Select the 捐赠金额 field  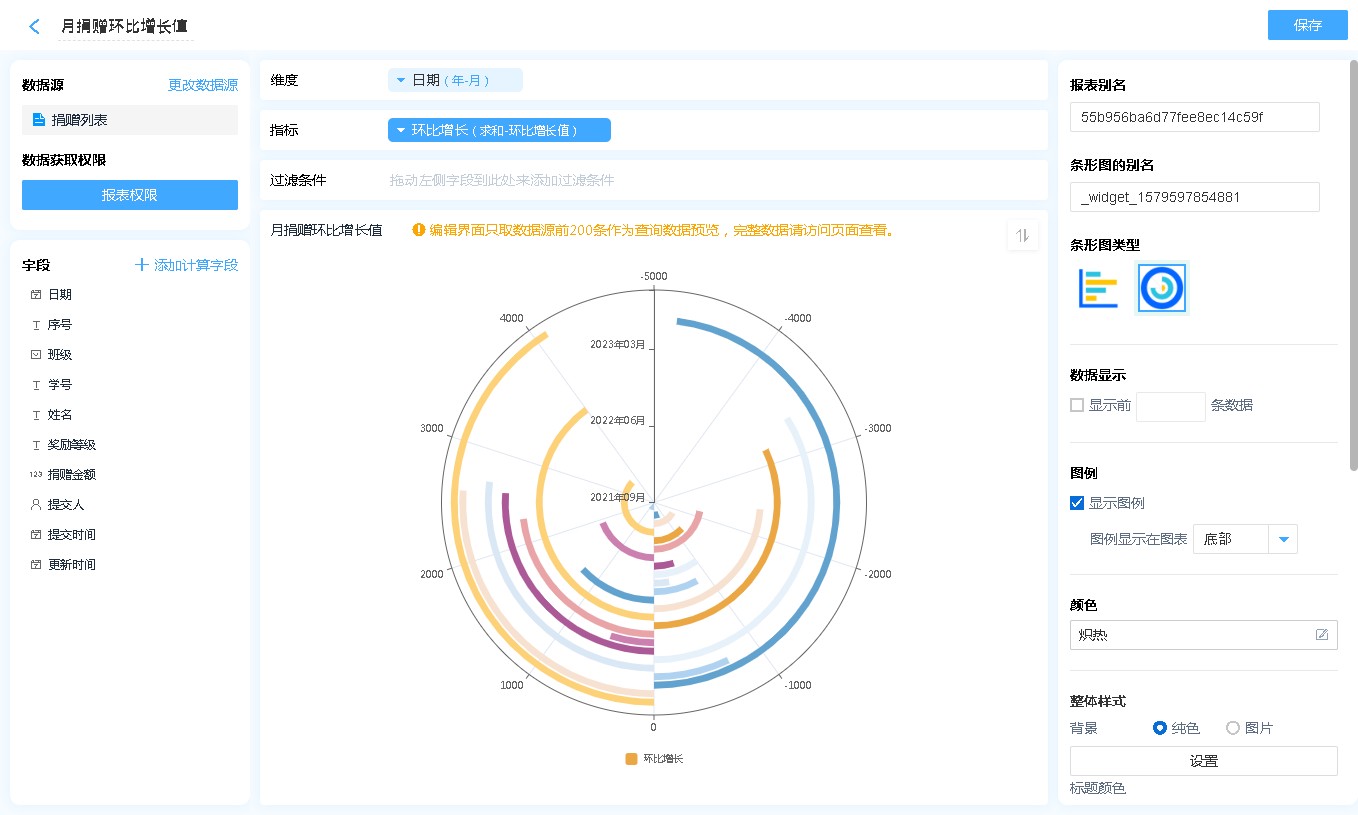click(x=72, y=475)
